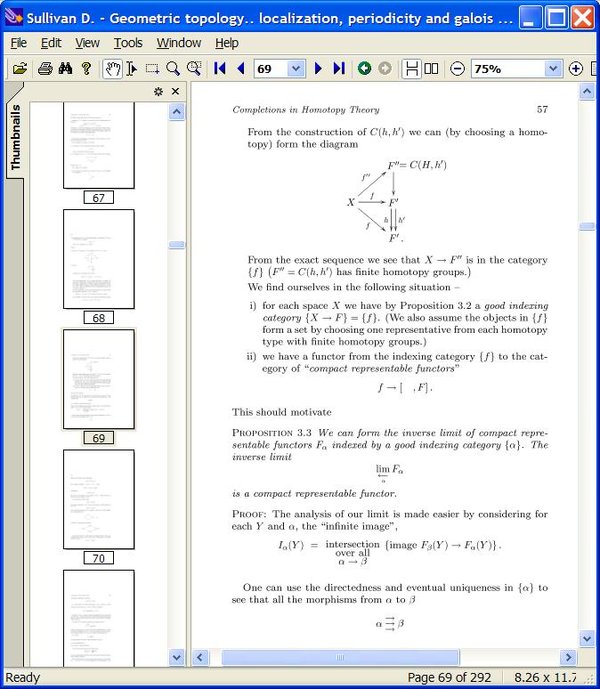600x689 pixels.
Task: Open page 67 thumbnail
Action: [x=99, y=145]
